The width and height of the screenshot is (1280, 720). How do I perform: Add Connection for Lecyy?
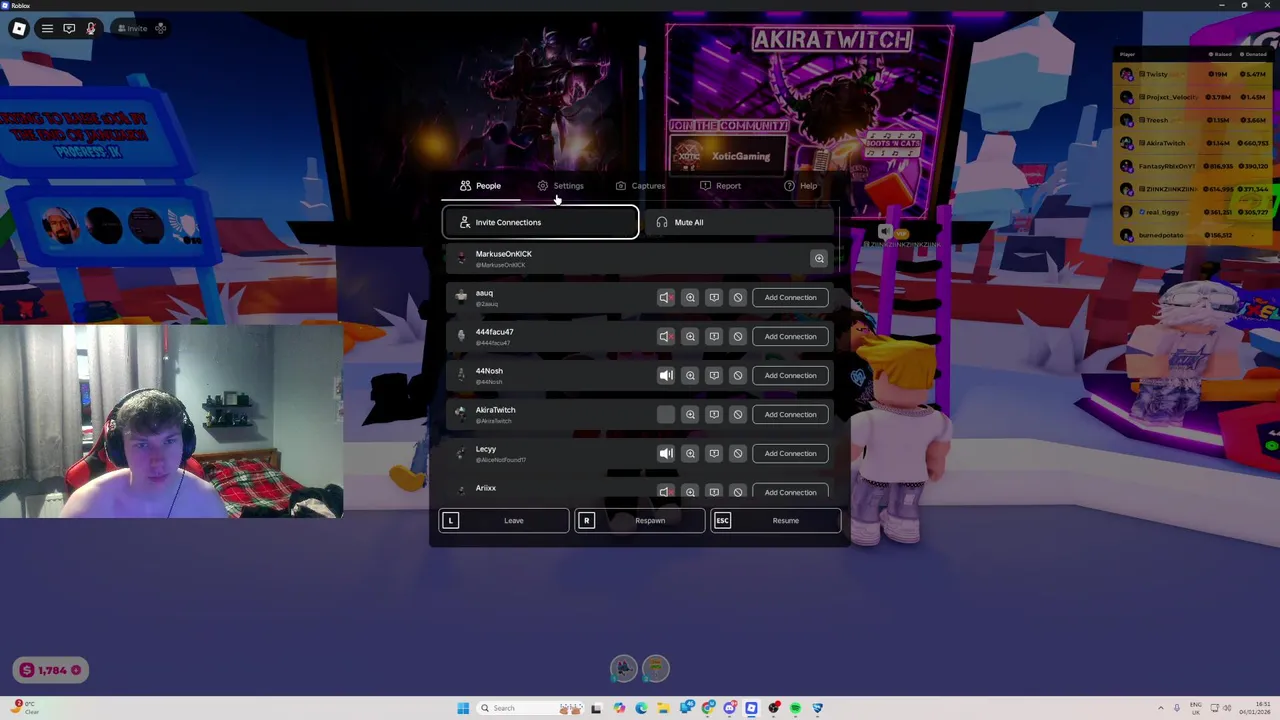(790, 453)
